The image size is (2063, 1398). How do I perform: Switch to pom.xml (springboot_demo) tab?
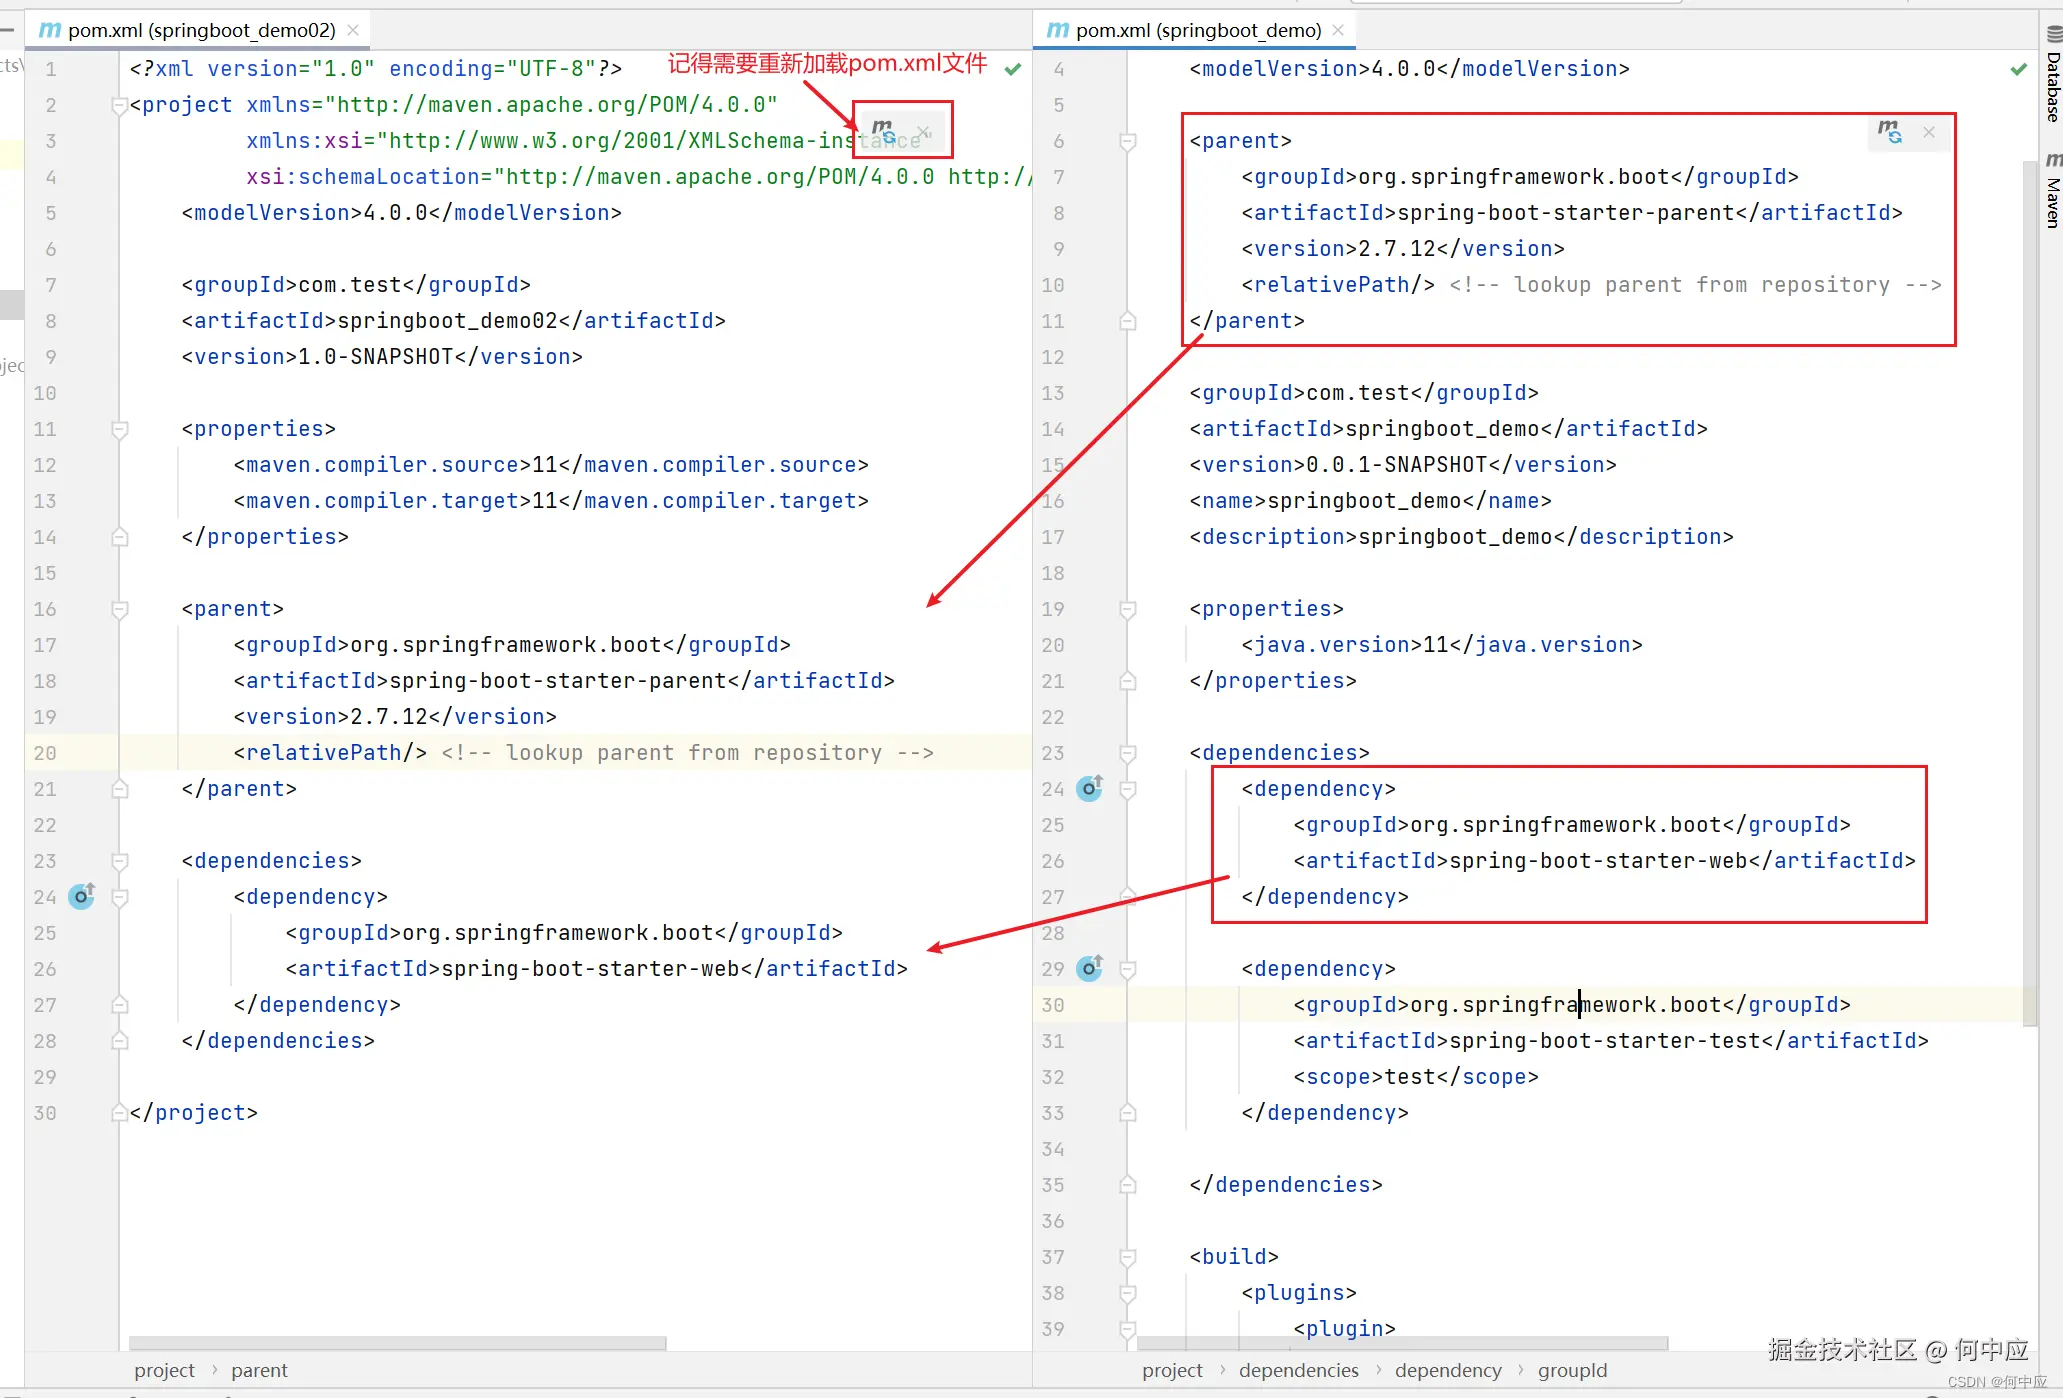[x=1197, y=30]
